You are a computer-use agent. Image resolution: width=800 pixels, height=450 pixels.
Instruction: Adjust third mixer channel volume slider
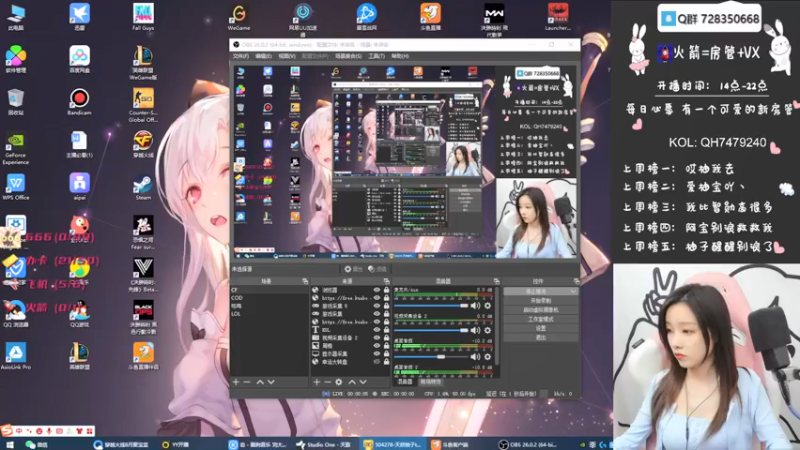431,357
